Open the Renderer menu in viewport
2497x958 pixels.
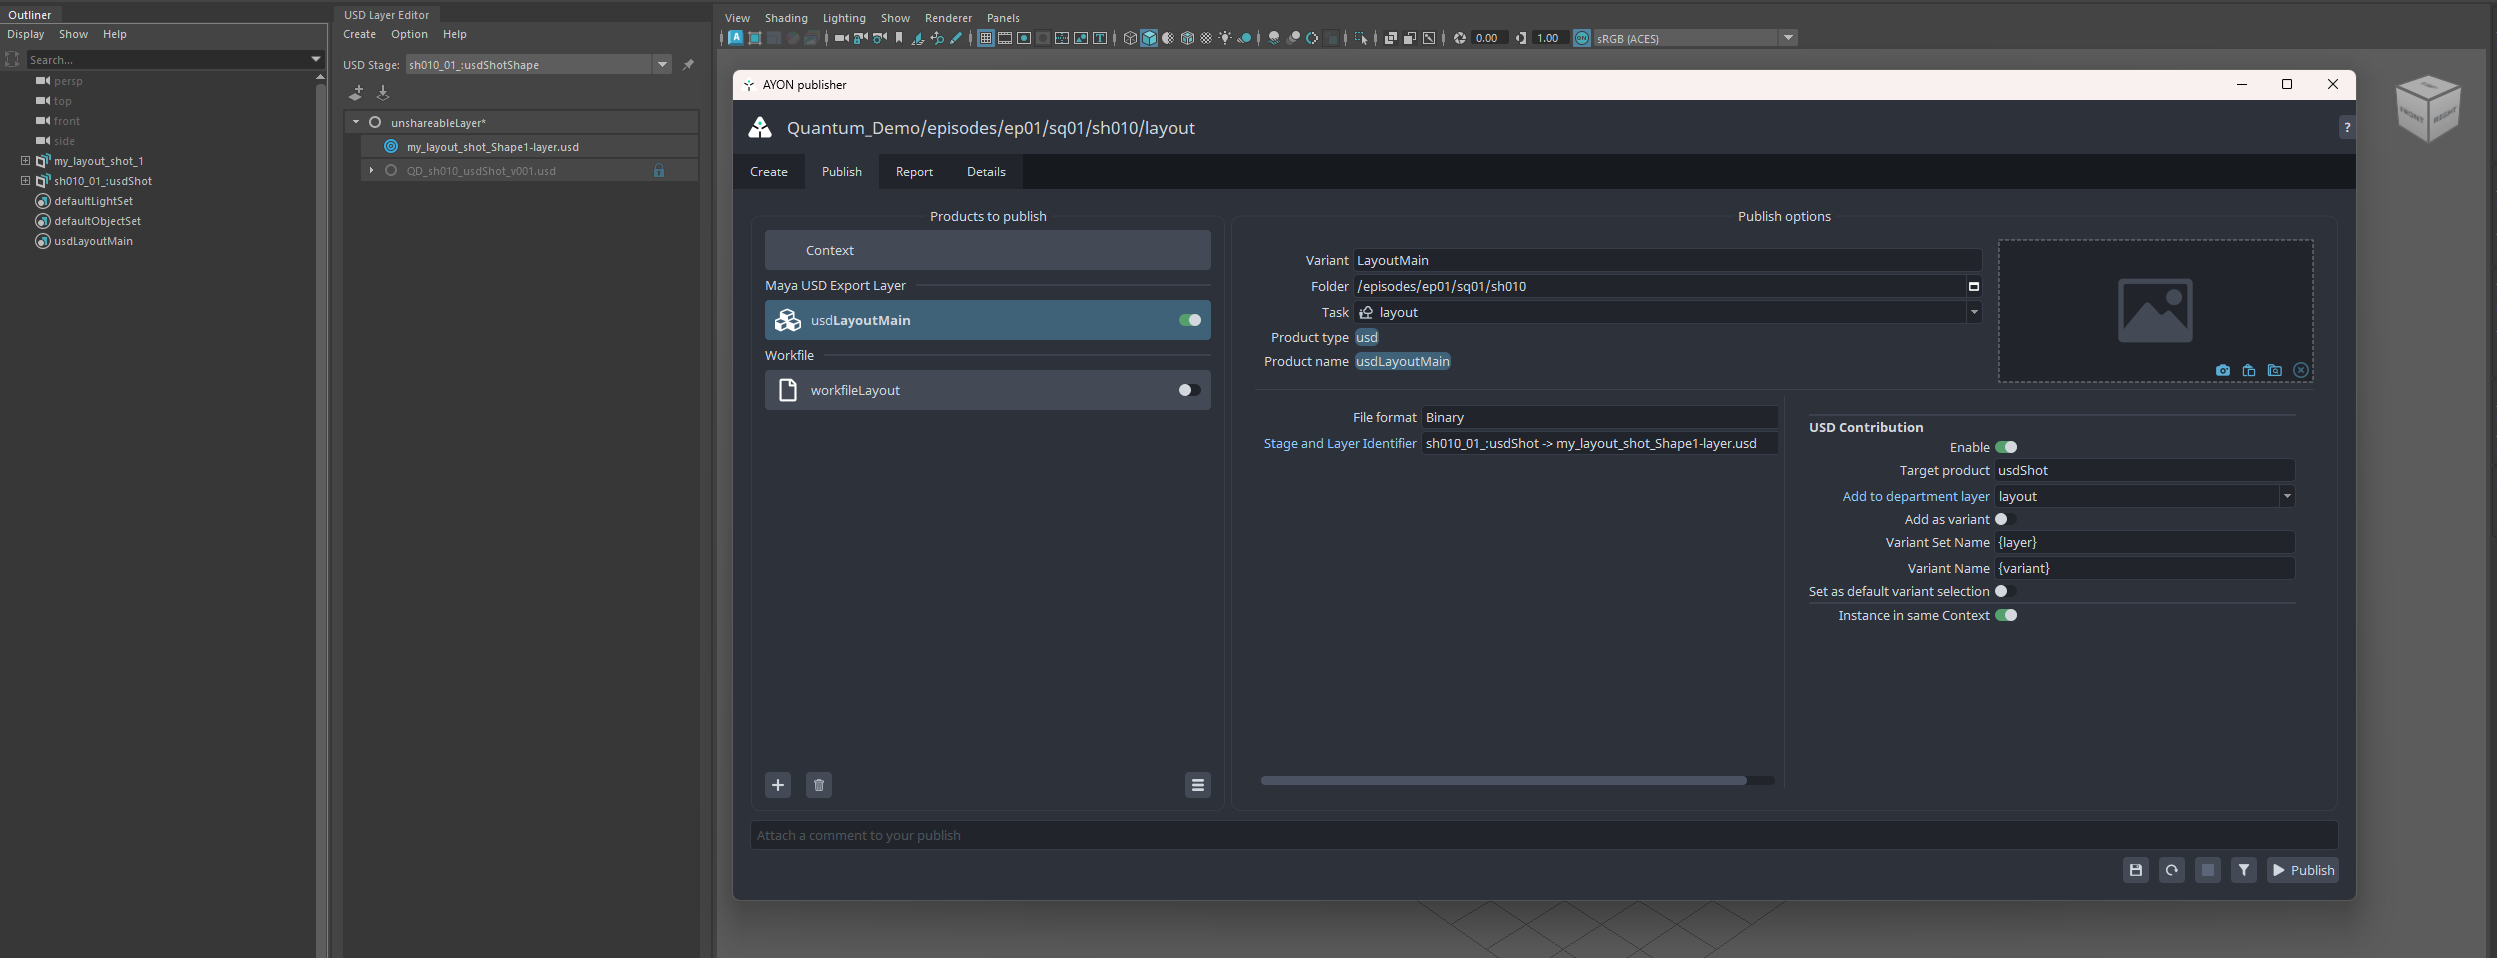click(x=947, y=18)
